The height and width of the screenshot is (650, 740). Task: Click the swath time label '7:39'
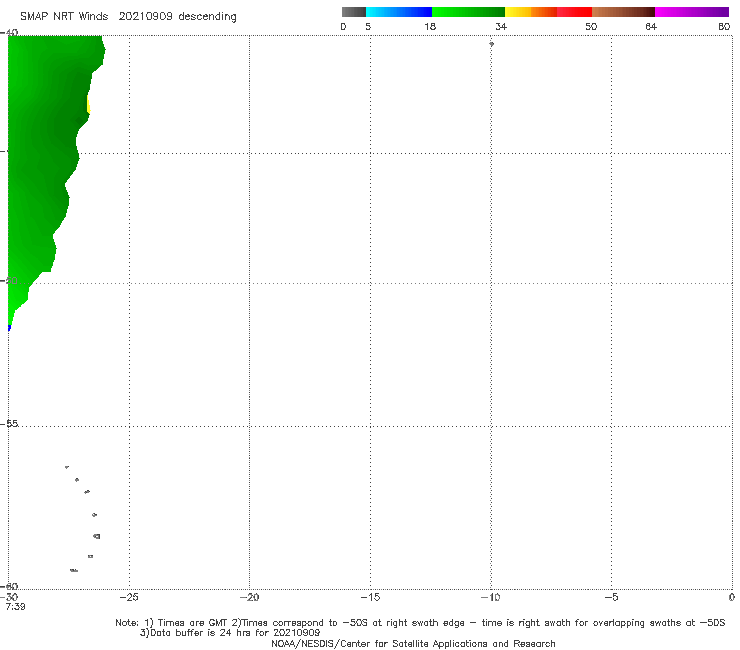coord(15,607)
